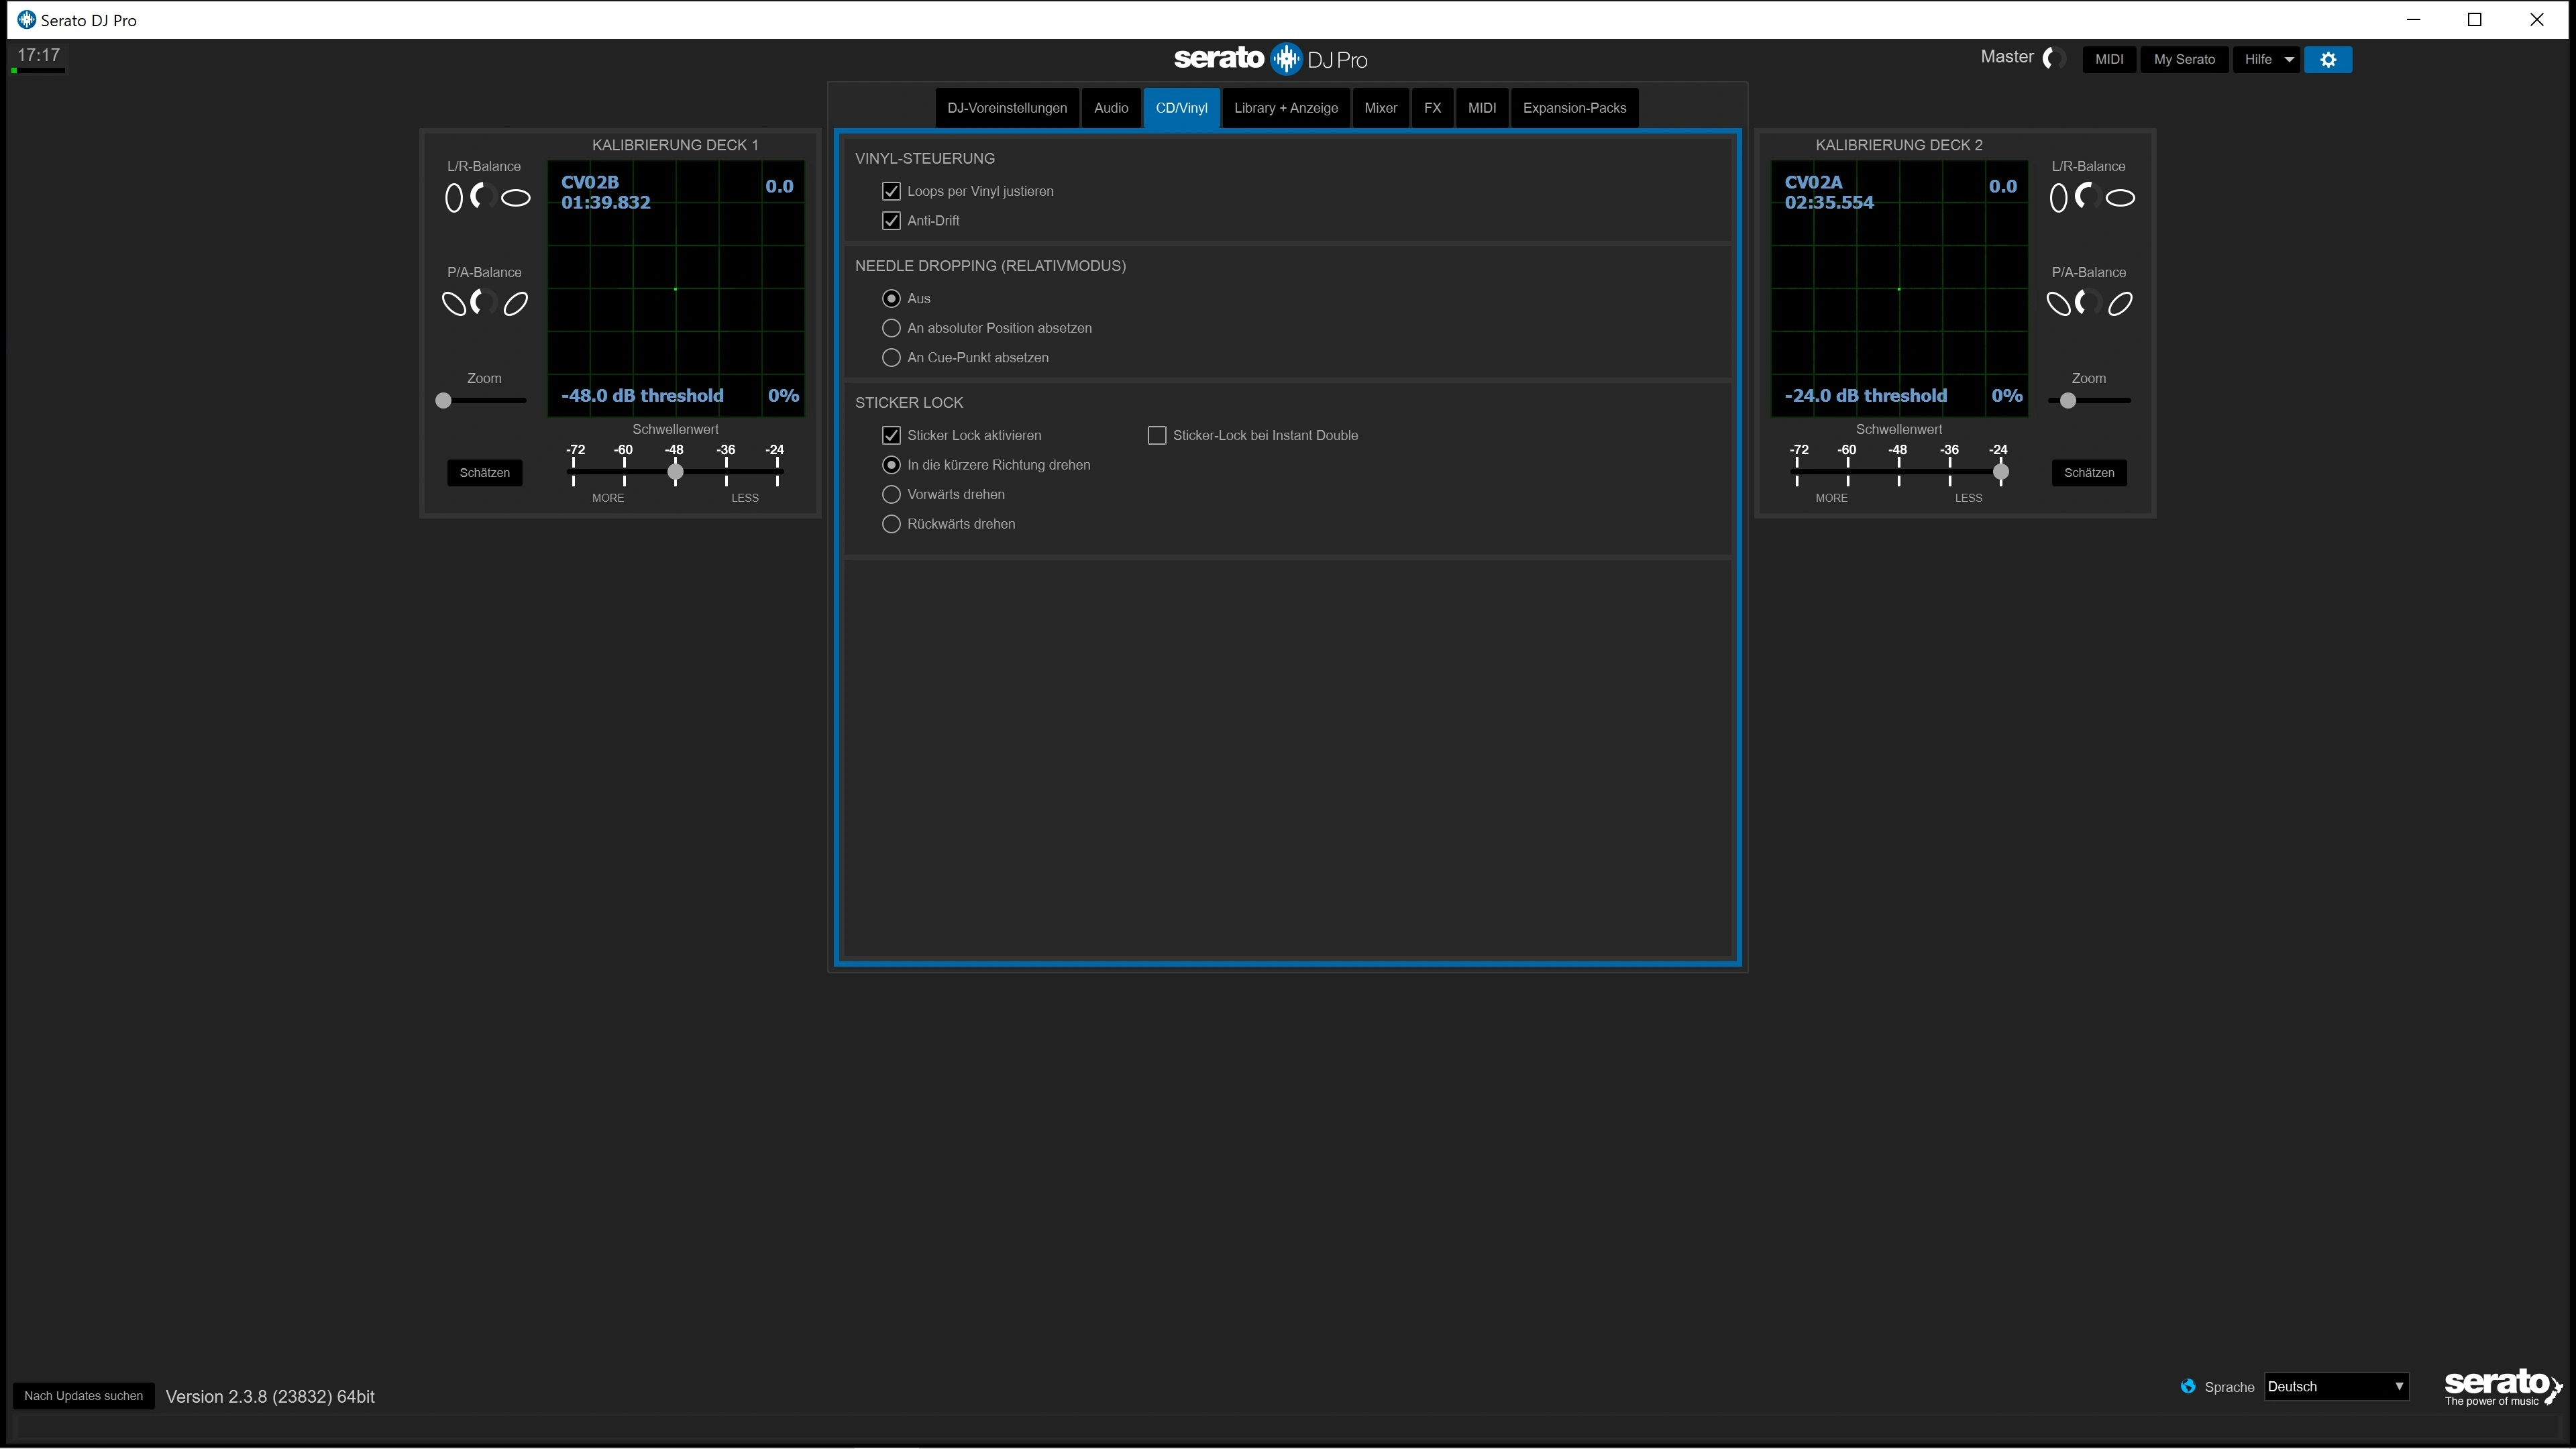2576x1449 pixels.
Task: Enable Sticker-Lock bei Instant Double
Action: (x=1157, y=435)
